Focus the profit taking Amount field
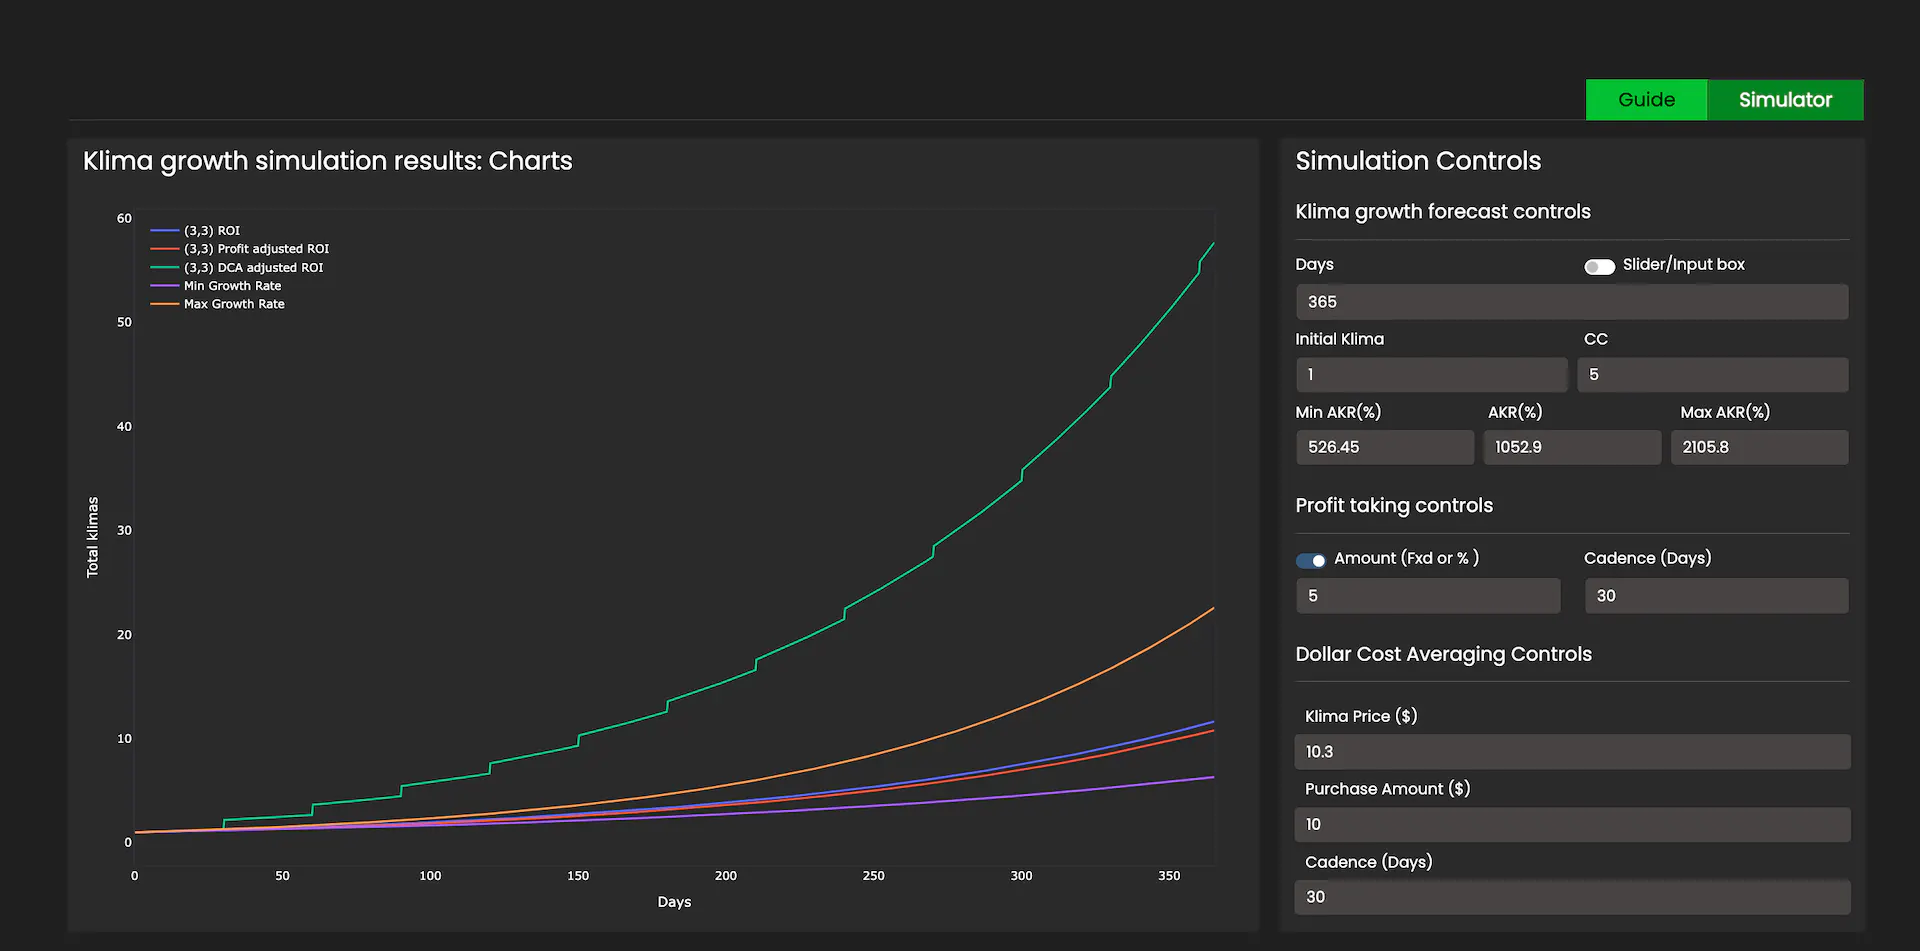 [1428, 596]
